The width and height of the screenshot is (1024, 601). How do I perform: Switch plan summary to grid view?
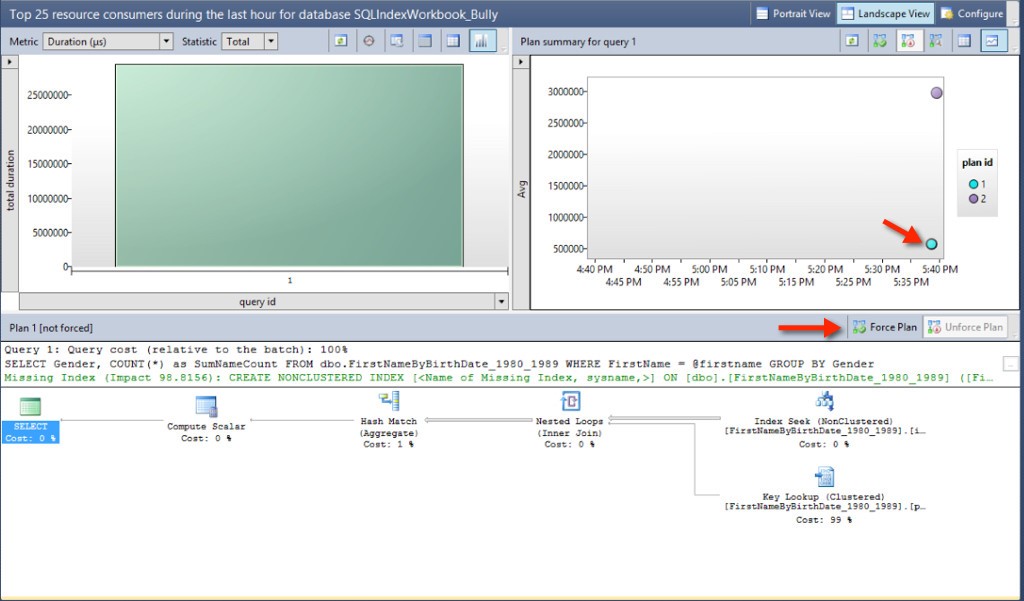964,41
